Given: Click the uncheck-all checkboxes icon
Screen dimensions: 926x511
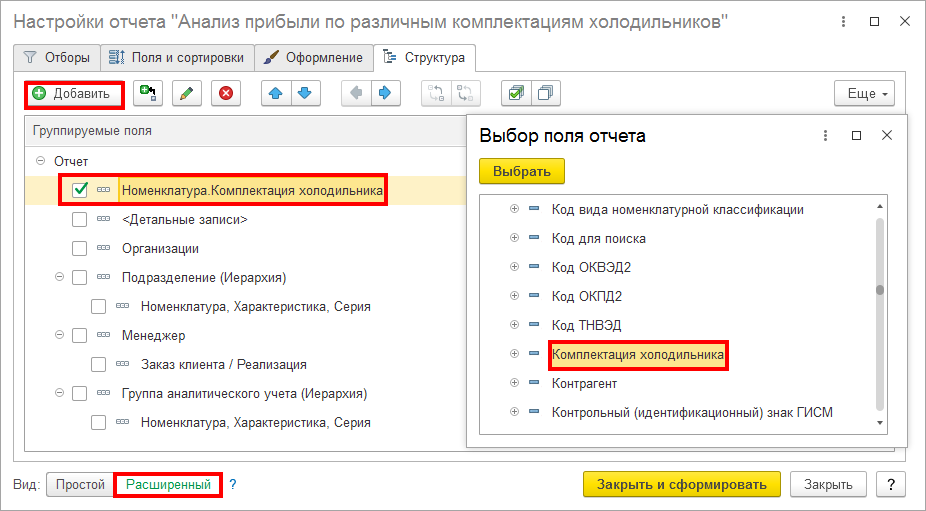Looking at the screenshot, I should tap(545, 94).
